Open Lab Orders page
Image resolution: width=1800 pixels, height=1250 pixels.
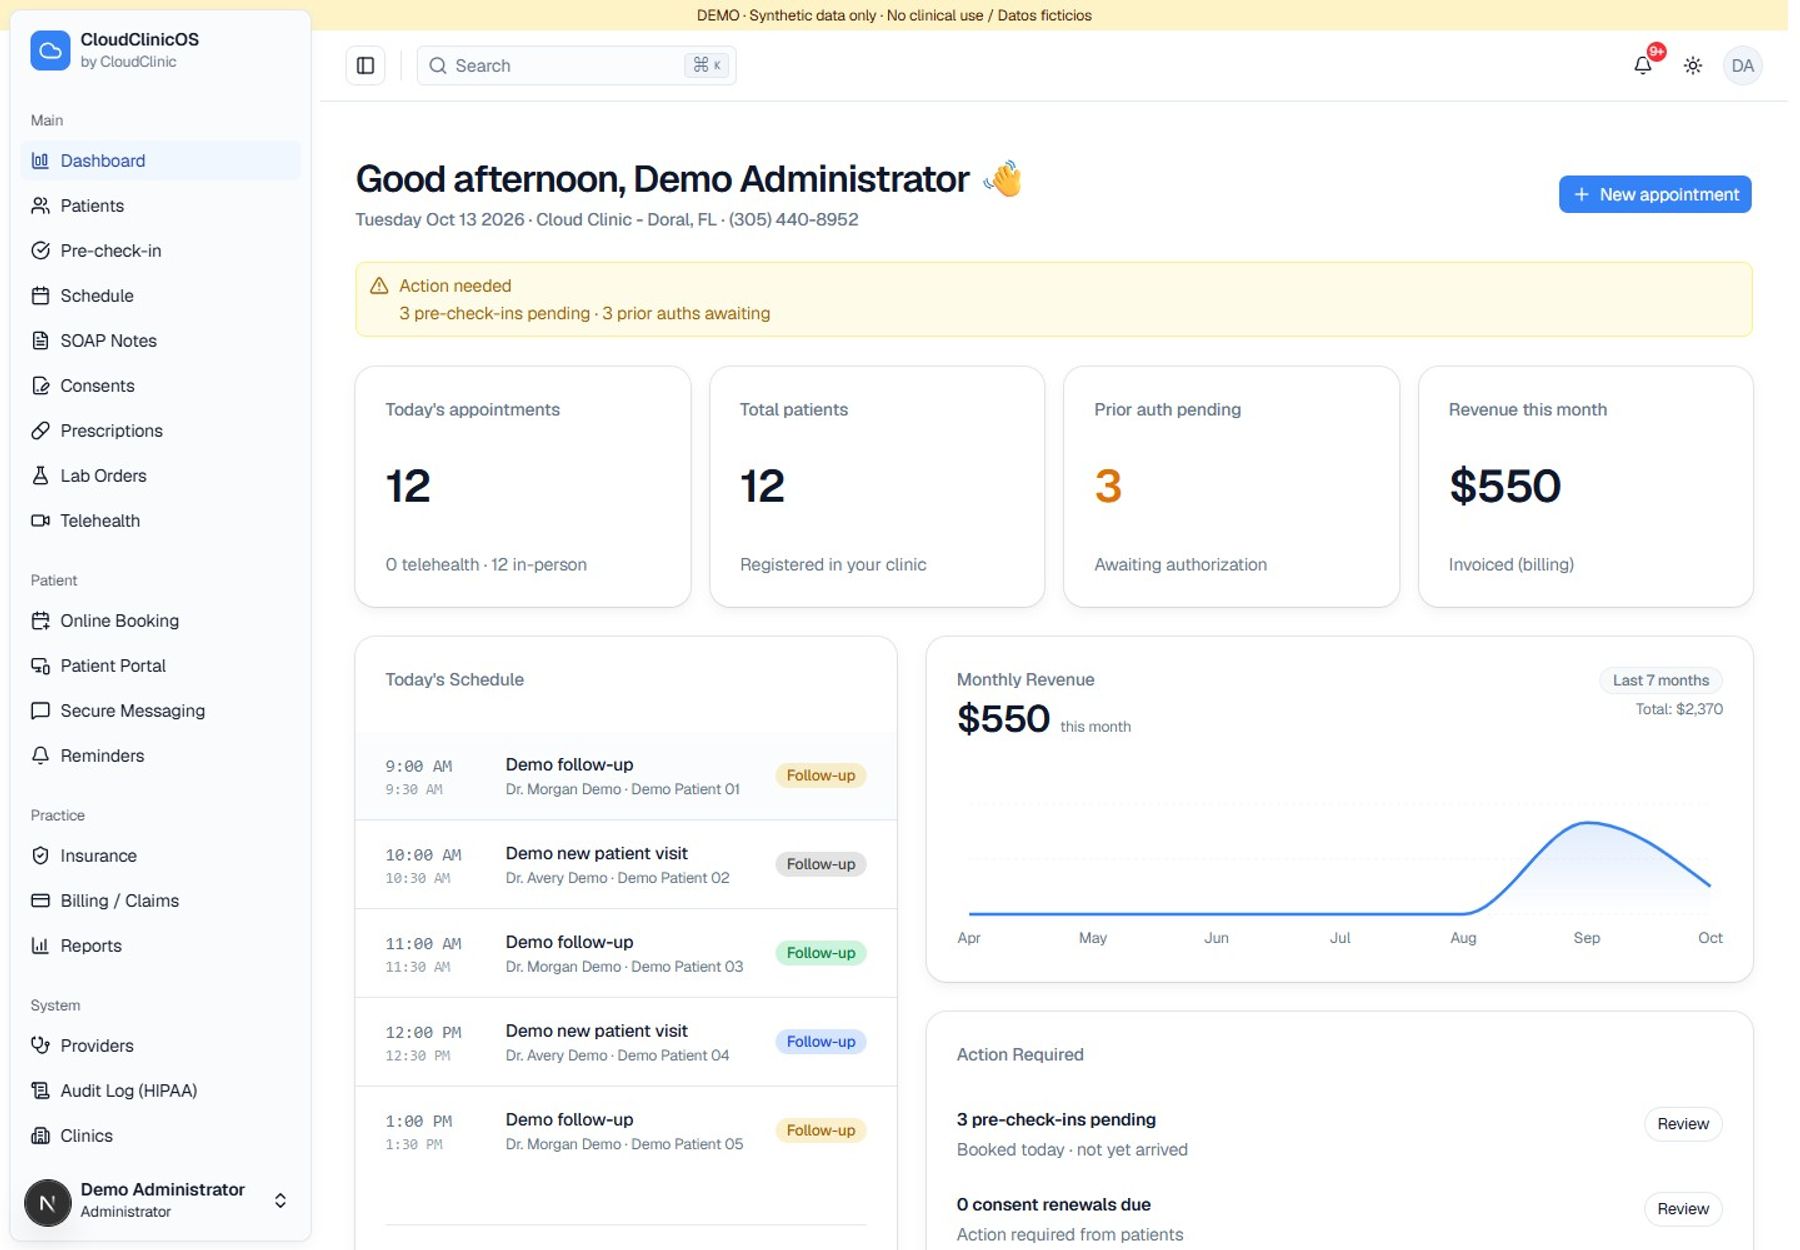click(160, 475)
